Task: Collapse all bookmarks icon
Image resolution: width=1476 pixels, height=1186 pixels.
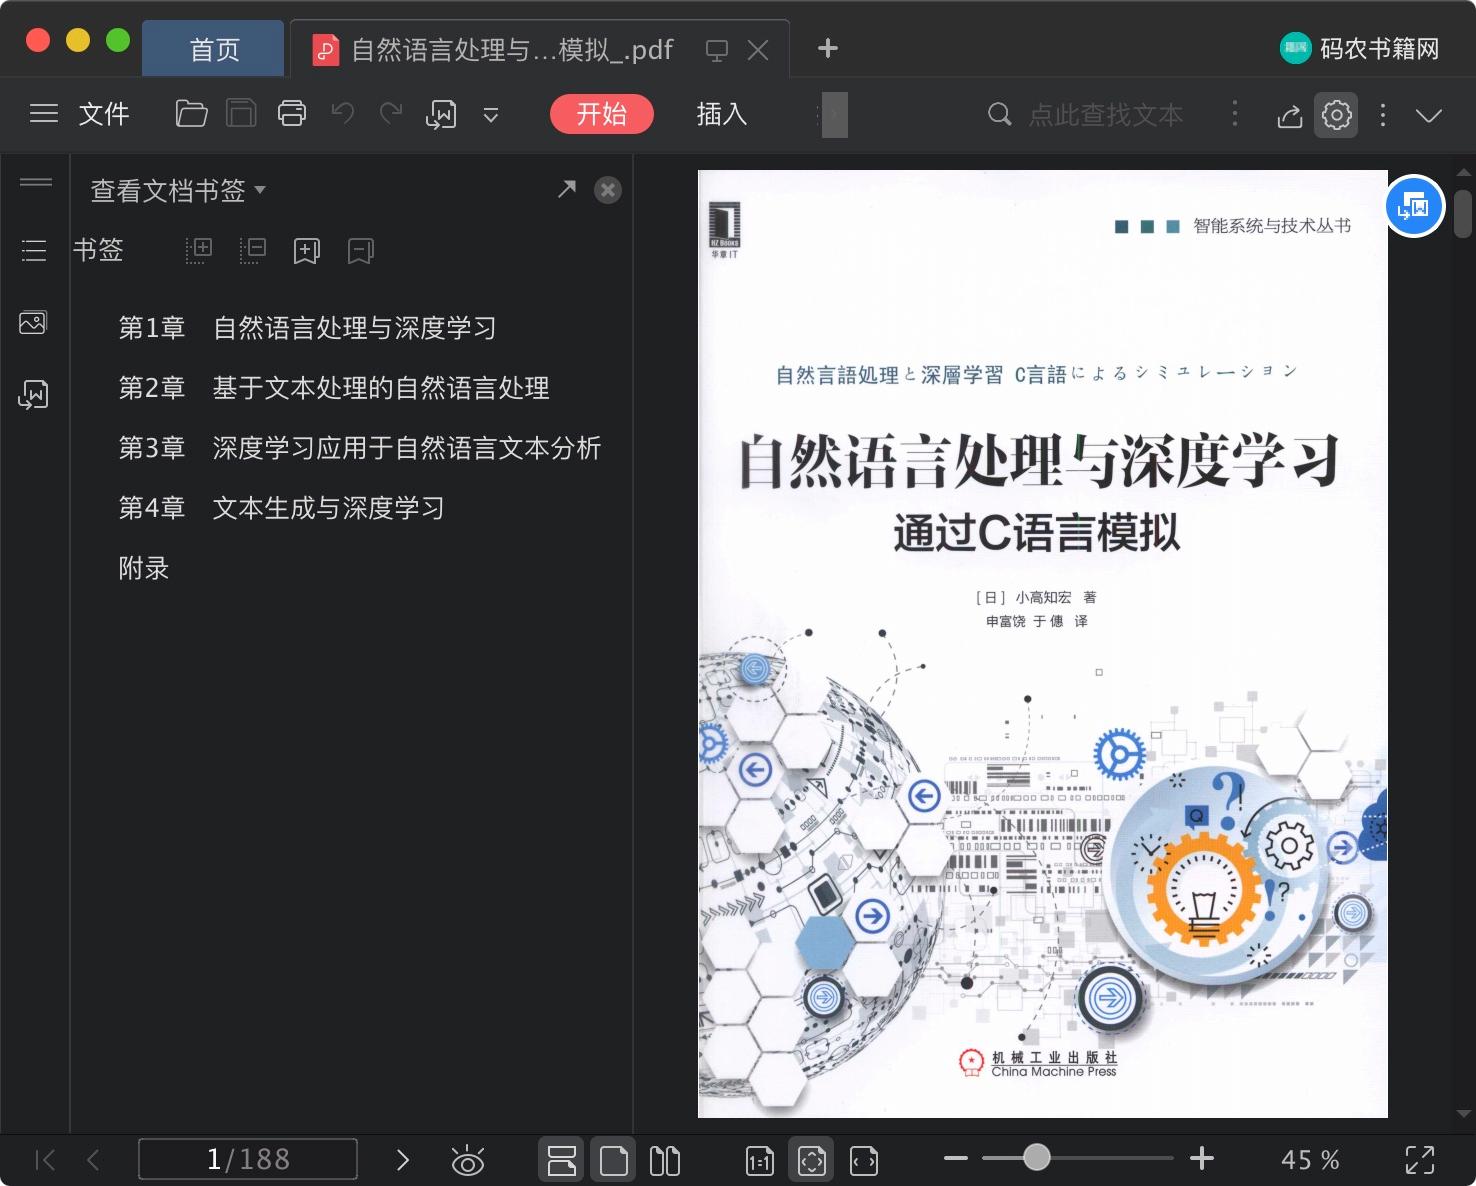Action: point(253,251)
